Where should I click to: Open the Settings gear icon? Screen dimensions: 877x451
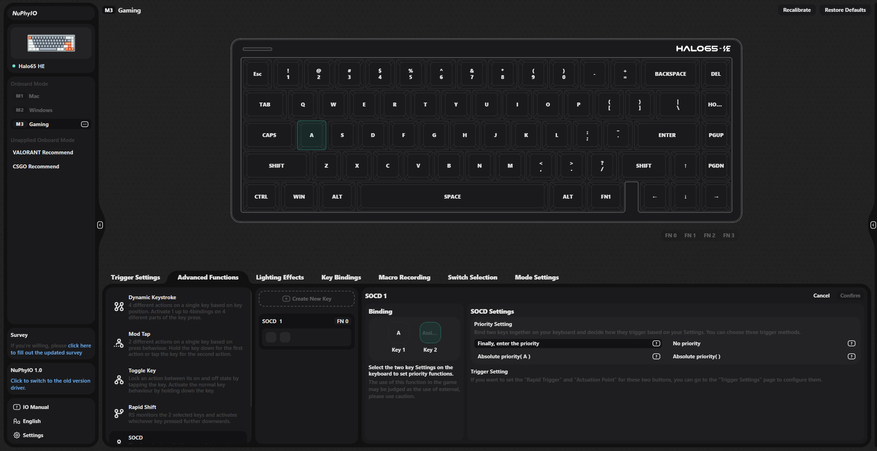pyautogui.click(x=16, y=435)
